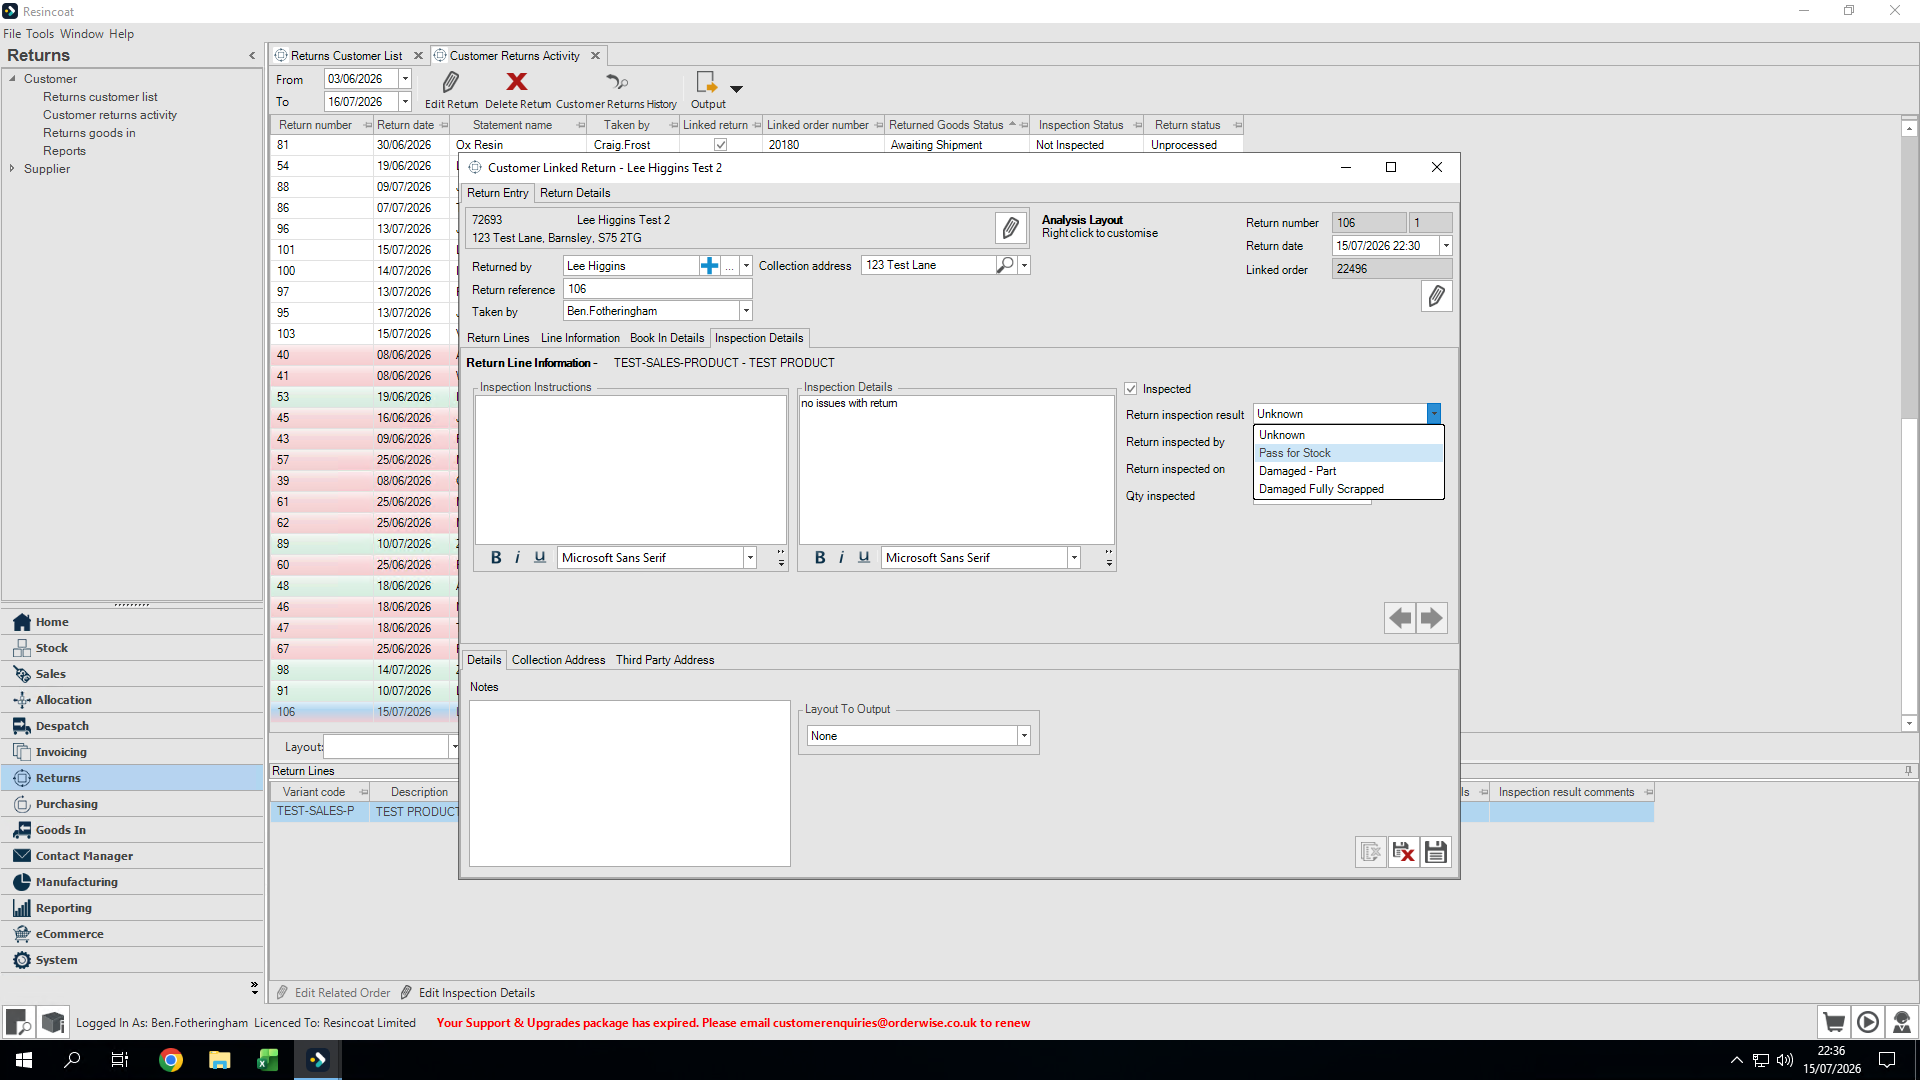This screenshot has height=1080, width=1920.
Task: Switch to the Return Details tab
Action: pos(575,193)
